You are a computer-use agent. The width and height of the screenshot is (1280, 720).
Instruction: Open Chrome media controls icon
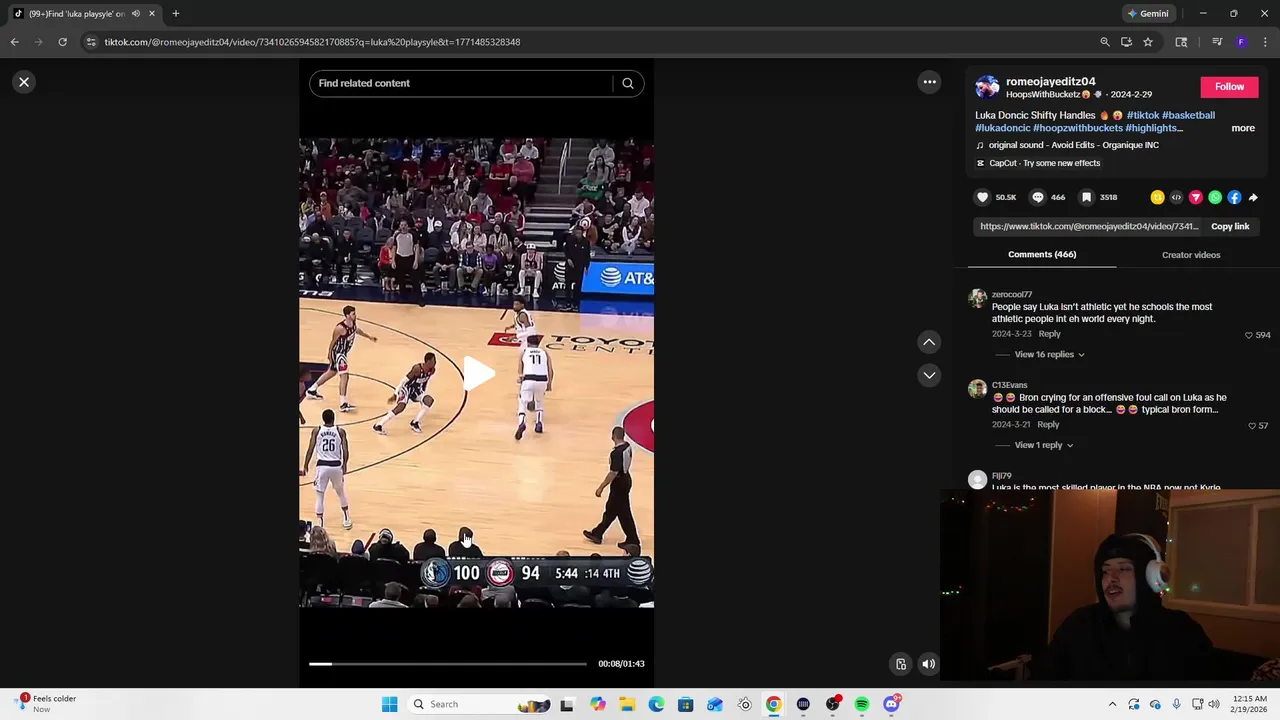[x=1217, y=42]
